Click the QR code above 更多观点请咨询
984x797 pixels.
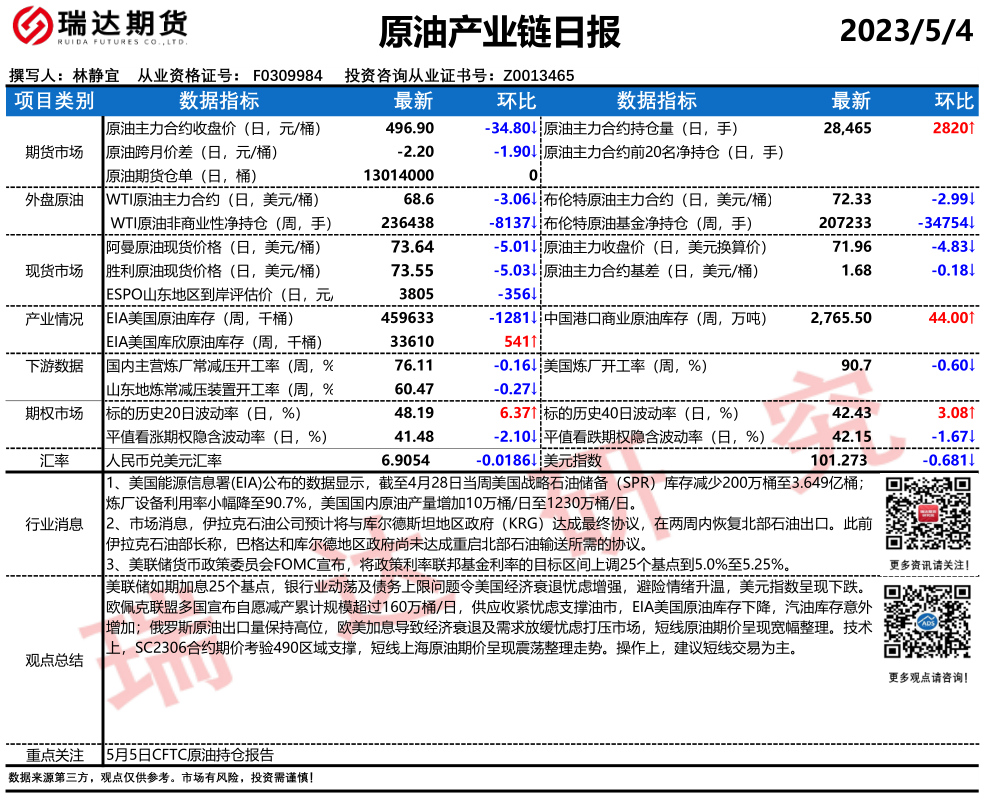pyautogui.click(x=927, y=625)
